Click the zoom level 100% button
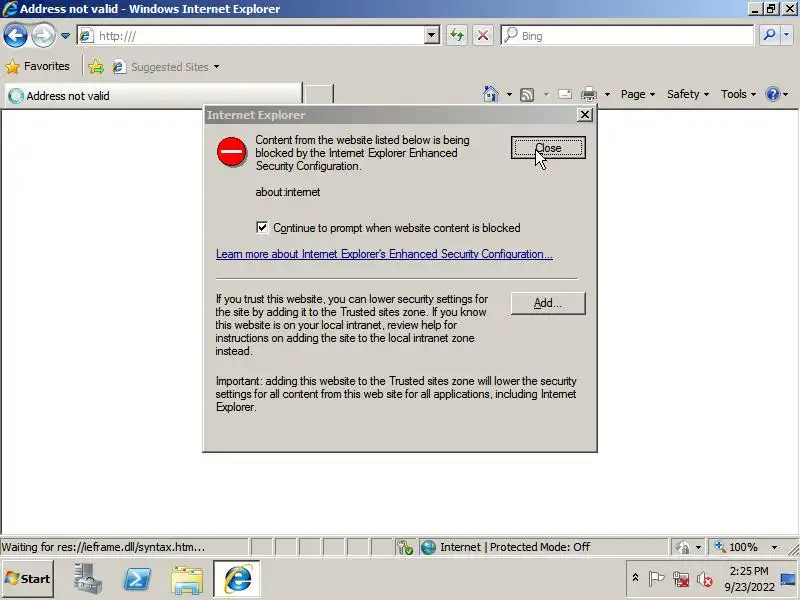The height and width of the screenshot is (600, 800). point(738,547)
